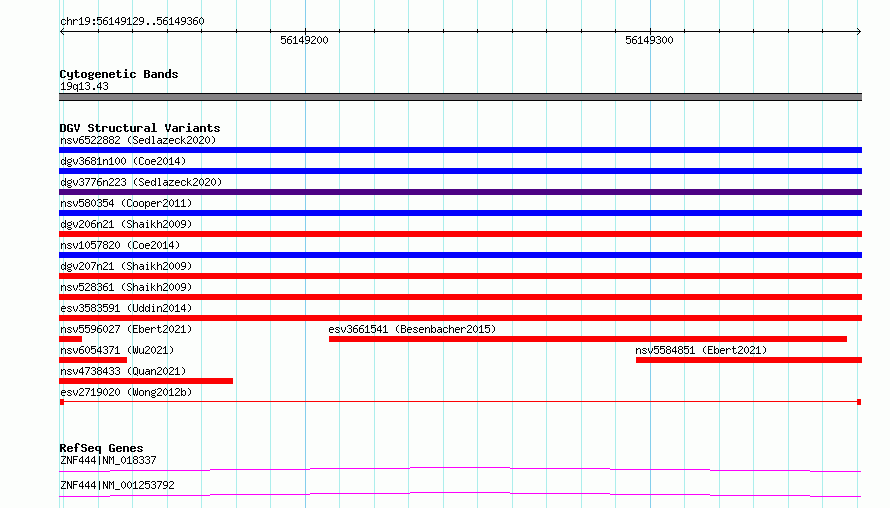
Task: Open variant nsv5596027 (Ebert2021) label
Action: (126, 329)
